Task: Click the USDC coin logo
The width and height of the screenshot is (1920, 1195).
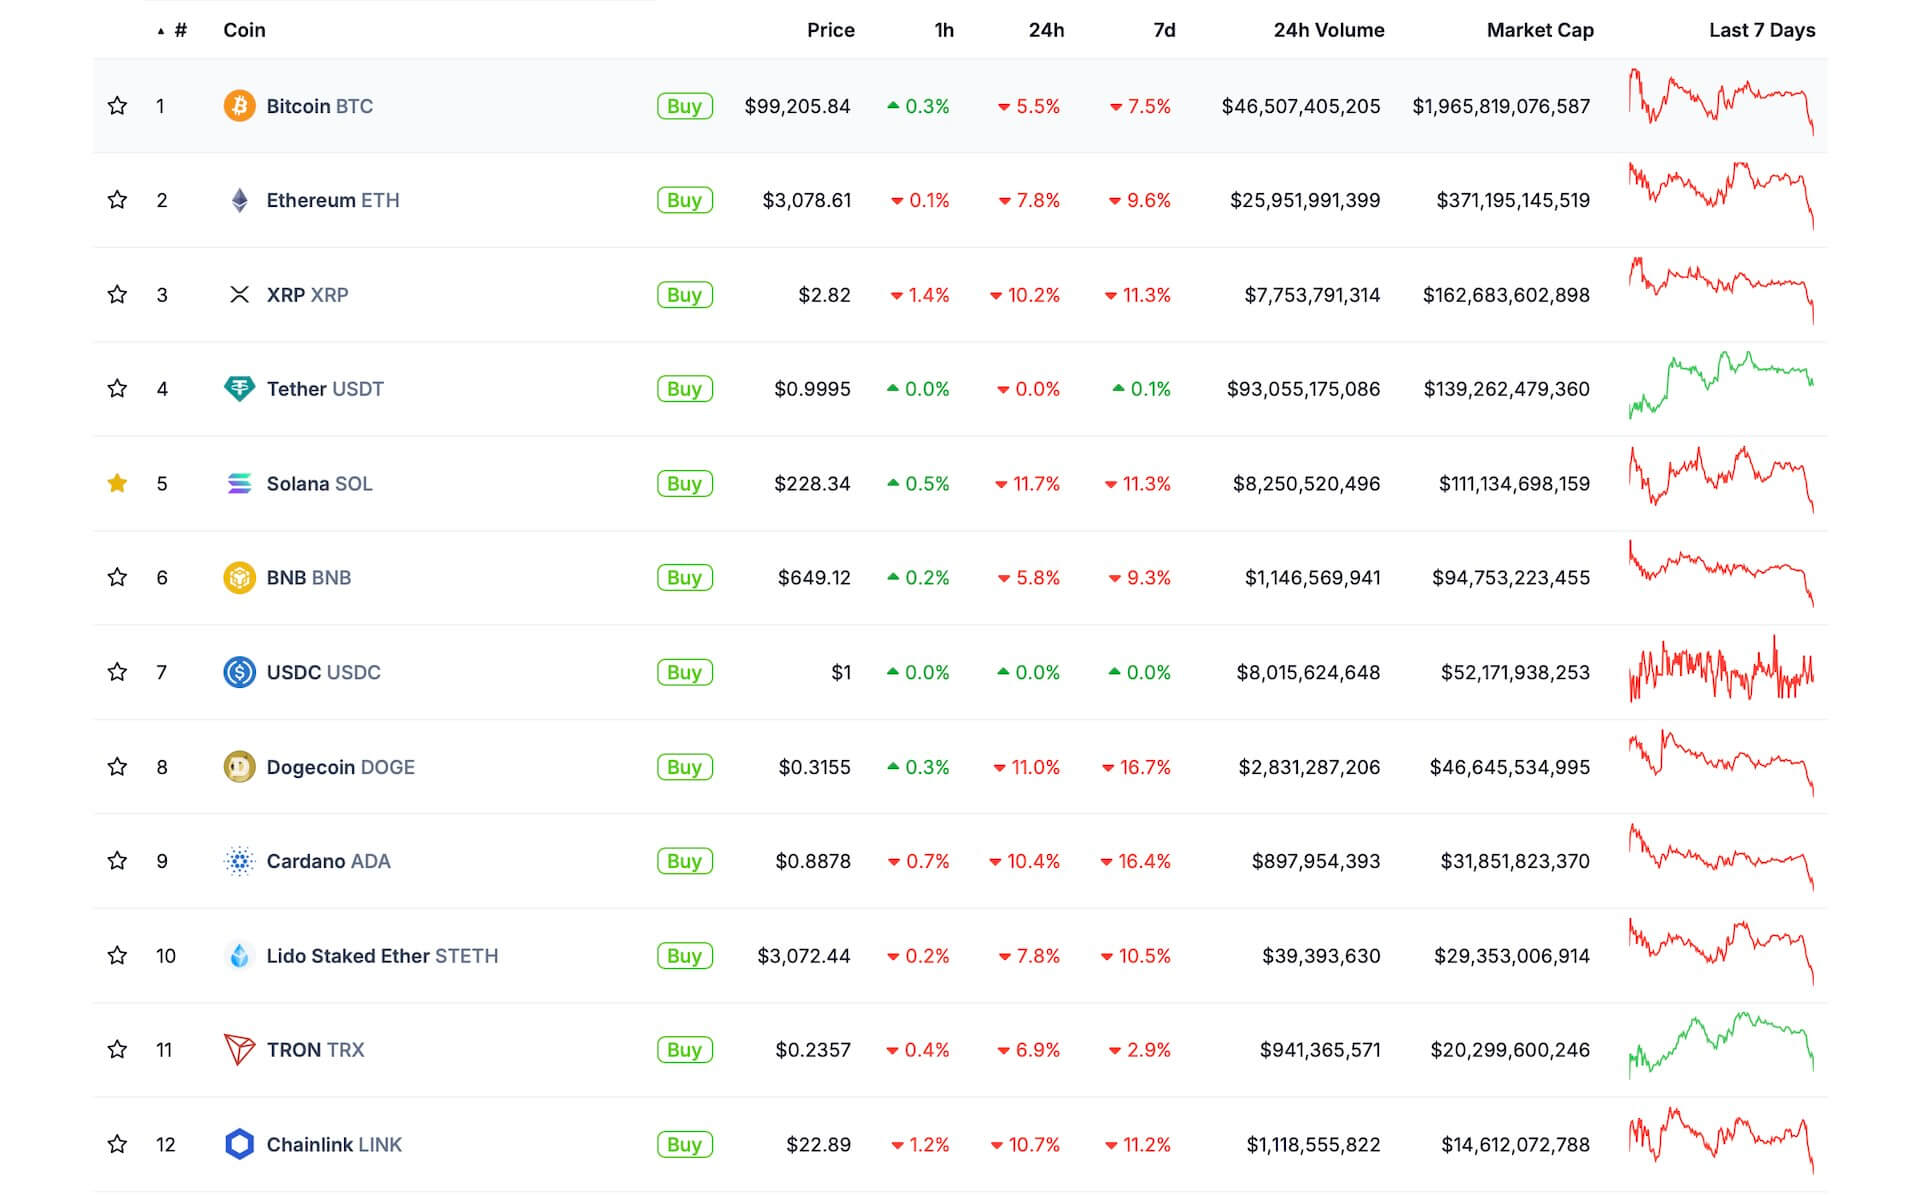Action: tap(239, 672)
